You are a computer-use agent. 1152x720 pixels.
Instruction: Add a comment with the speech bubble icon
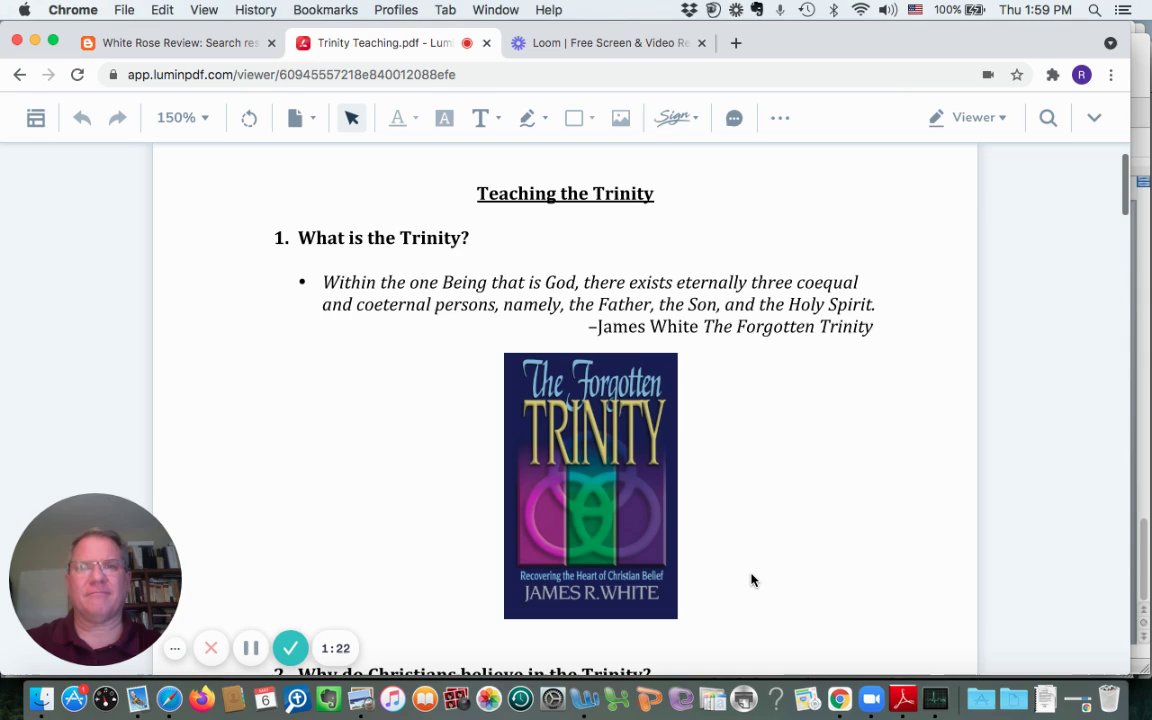tap(734, 118)
